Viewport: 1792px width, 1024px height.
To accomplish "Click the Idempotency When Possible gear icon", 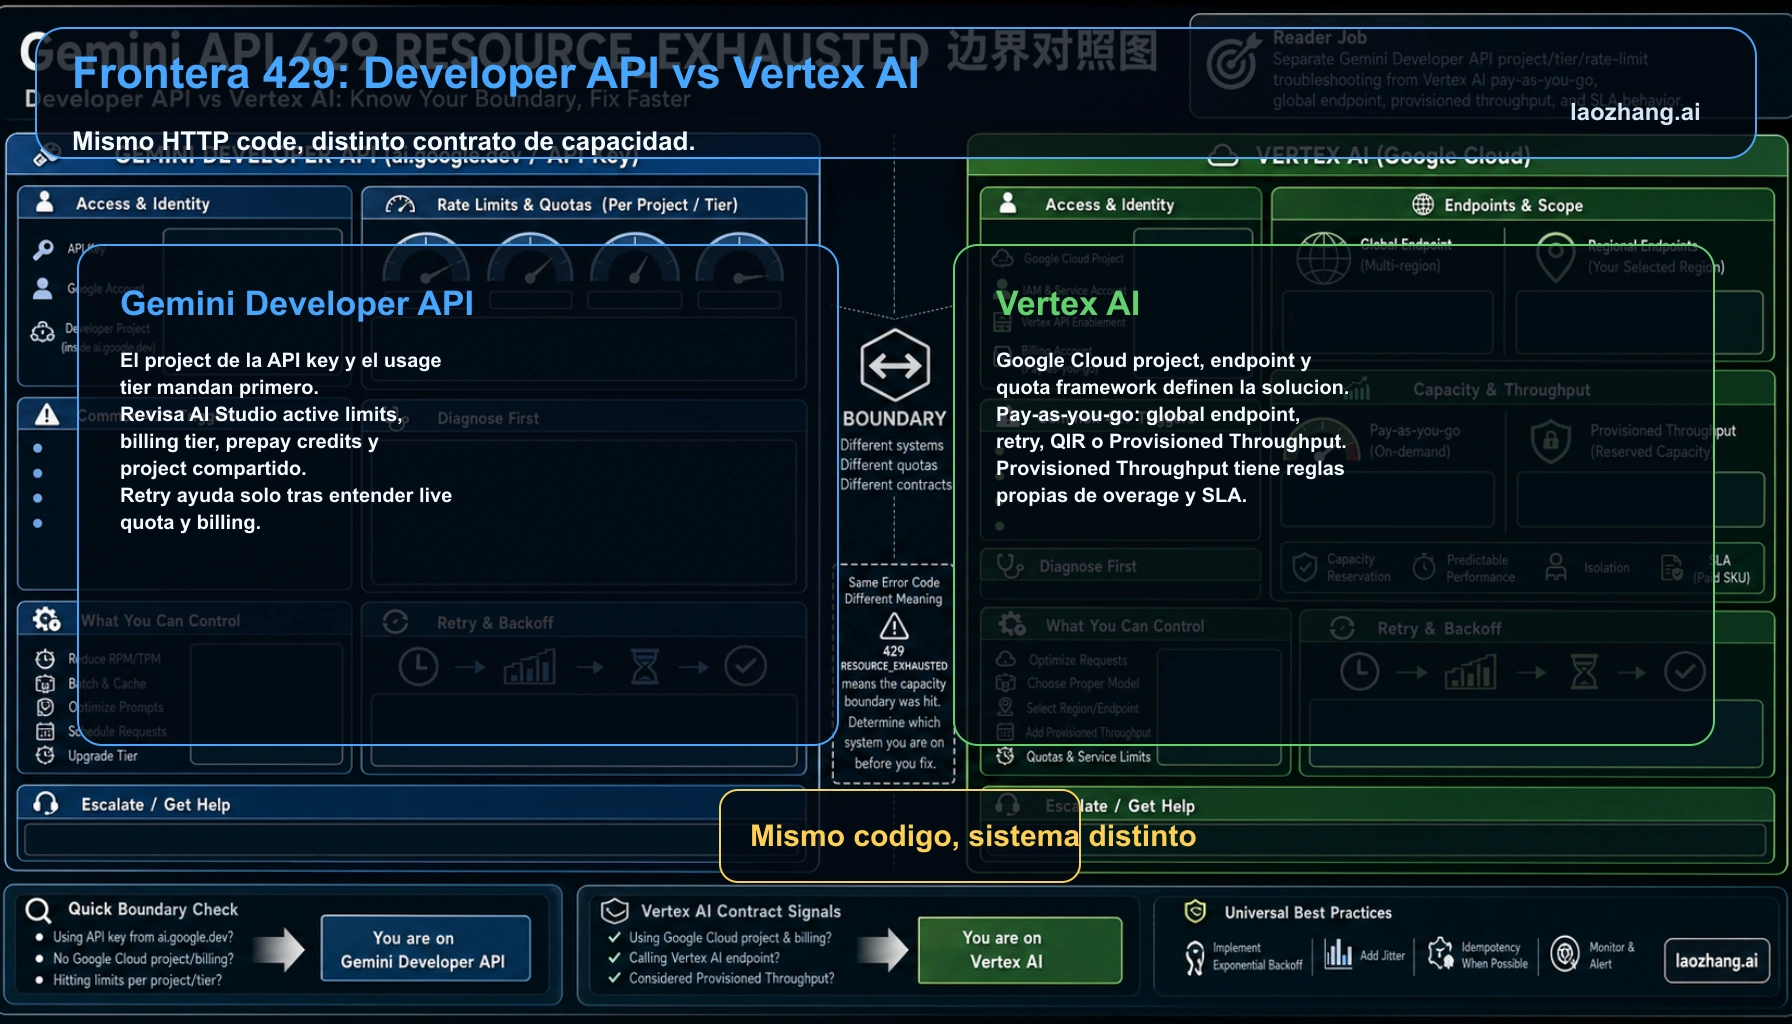I will (1440, 954).
